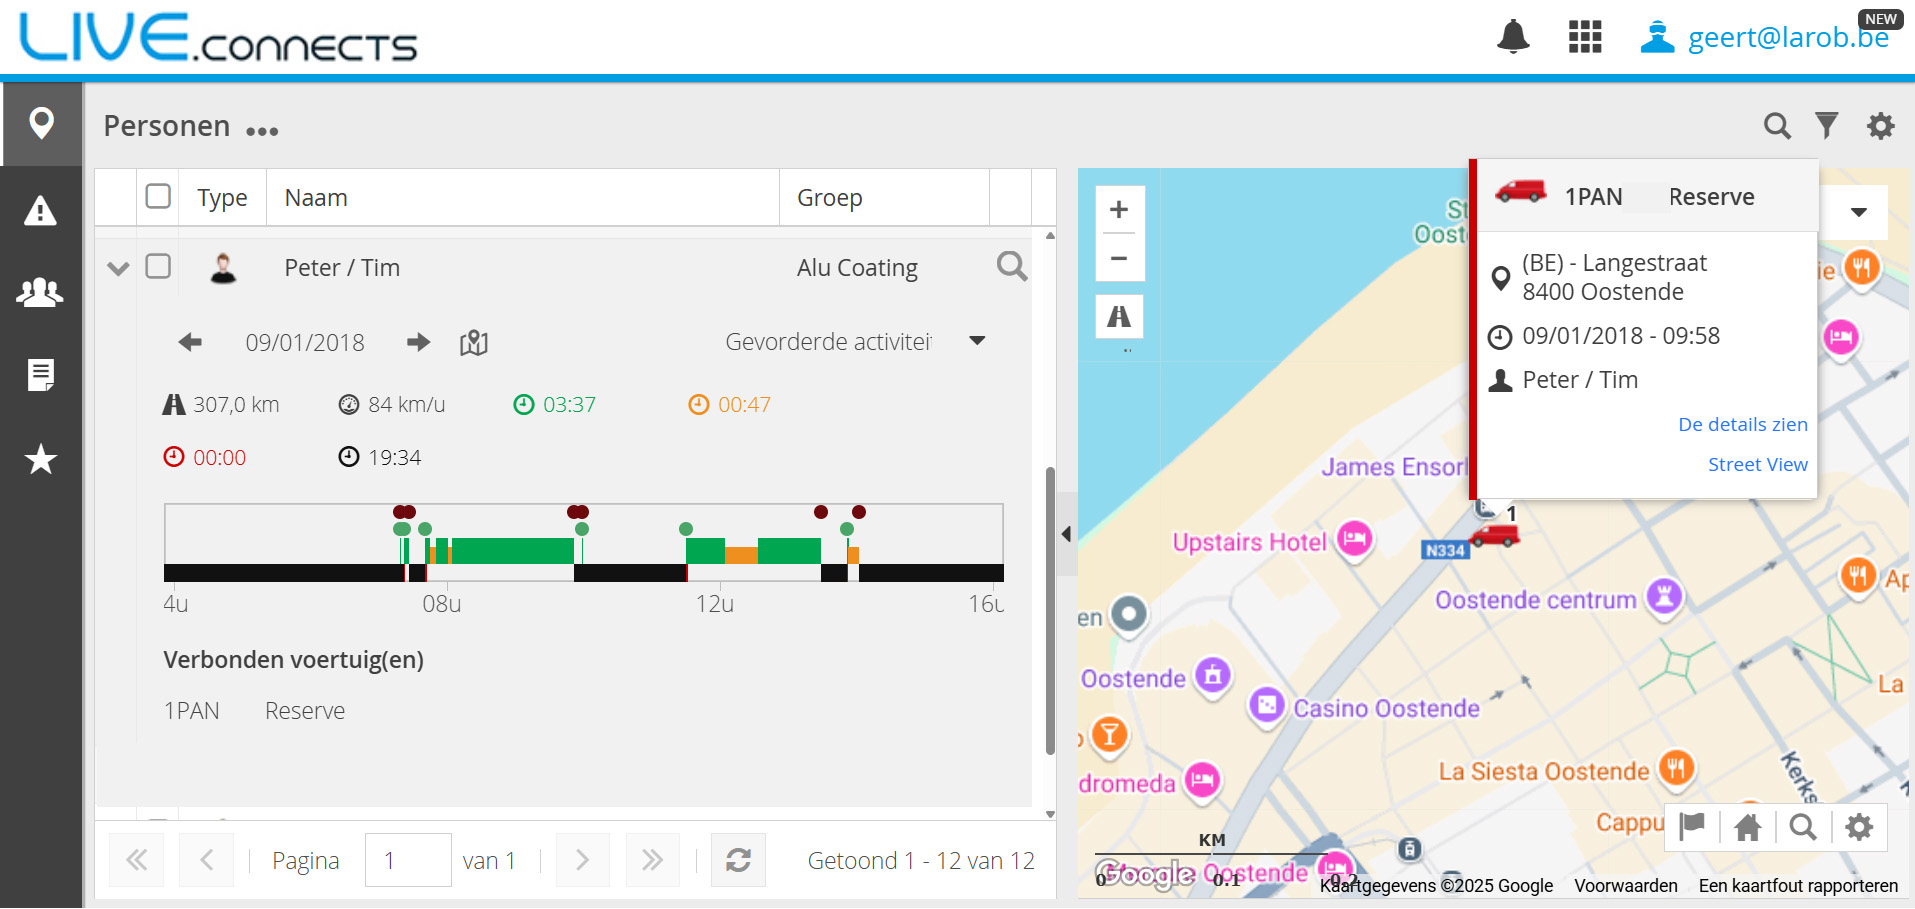Zoom in on the map

coord(1119,209)
